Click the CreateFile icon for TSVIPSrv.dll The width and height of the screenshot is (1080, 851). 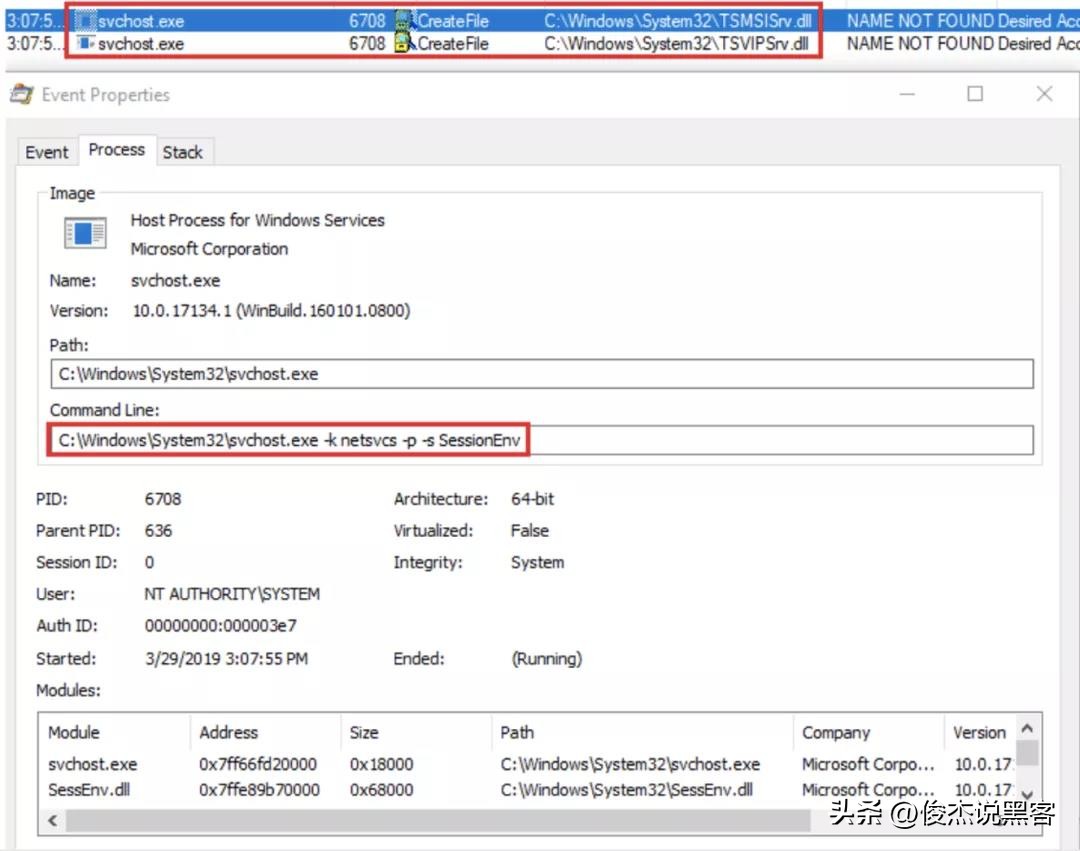pyautogui.click(x=404, y=44)
